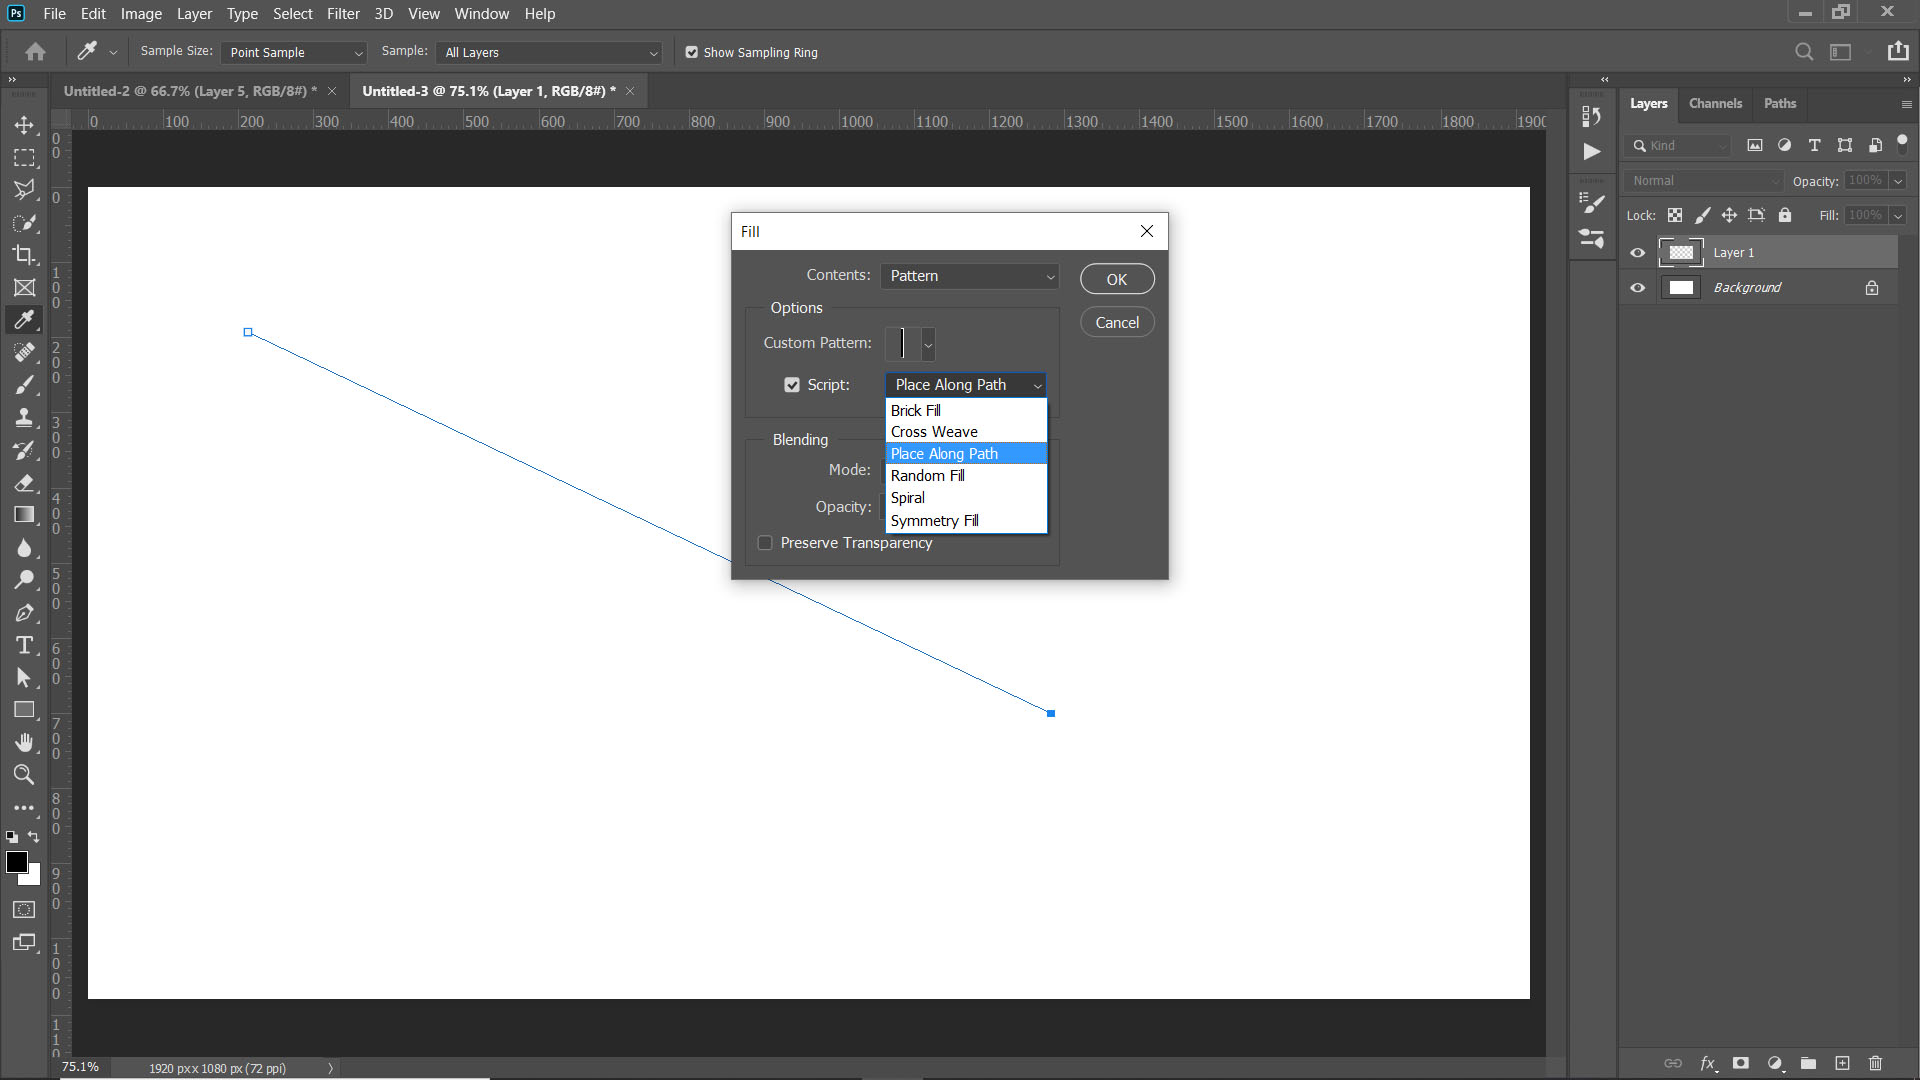The height and width of the screenshot is (1080, 1920).
Task: Select the Horizontal Type tool
Action: coord(25,645)
